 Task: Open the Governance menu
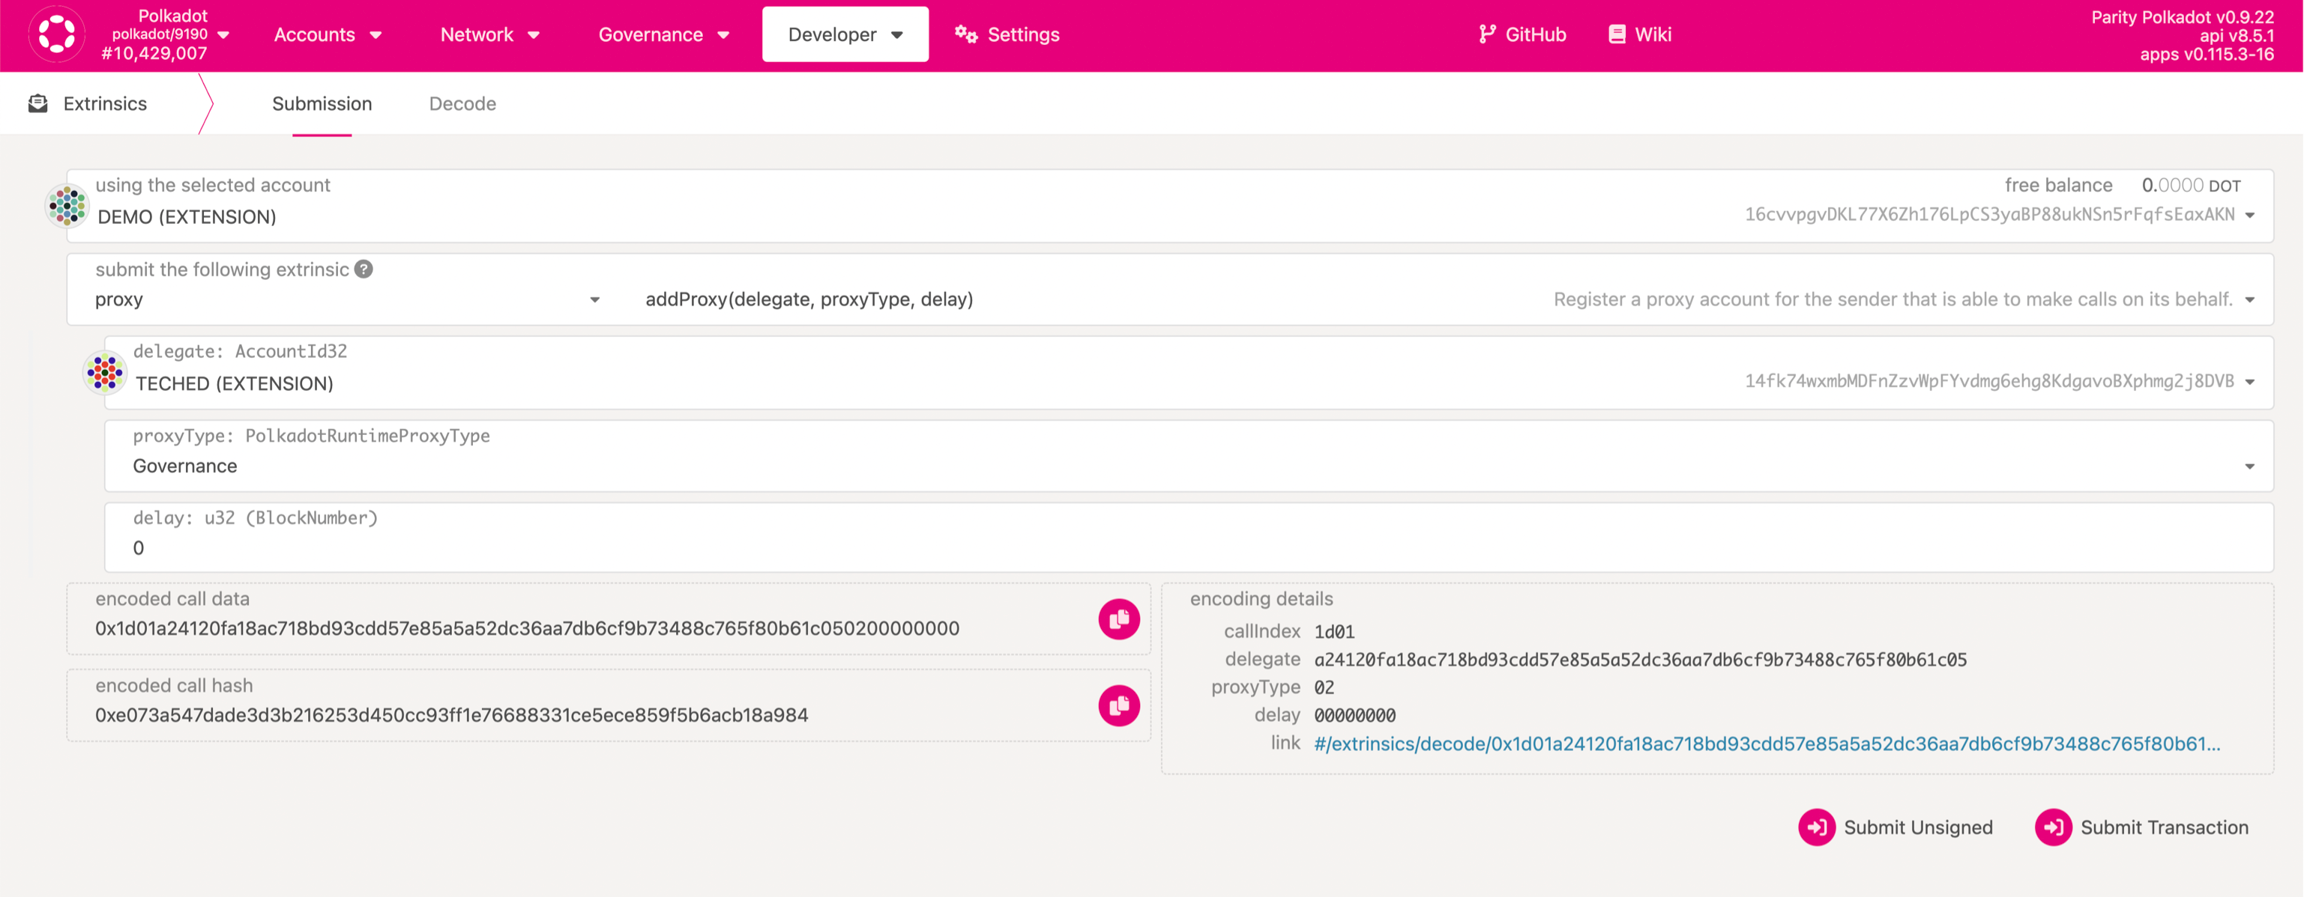pos(663,34)
